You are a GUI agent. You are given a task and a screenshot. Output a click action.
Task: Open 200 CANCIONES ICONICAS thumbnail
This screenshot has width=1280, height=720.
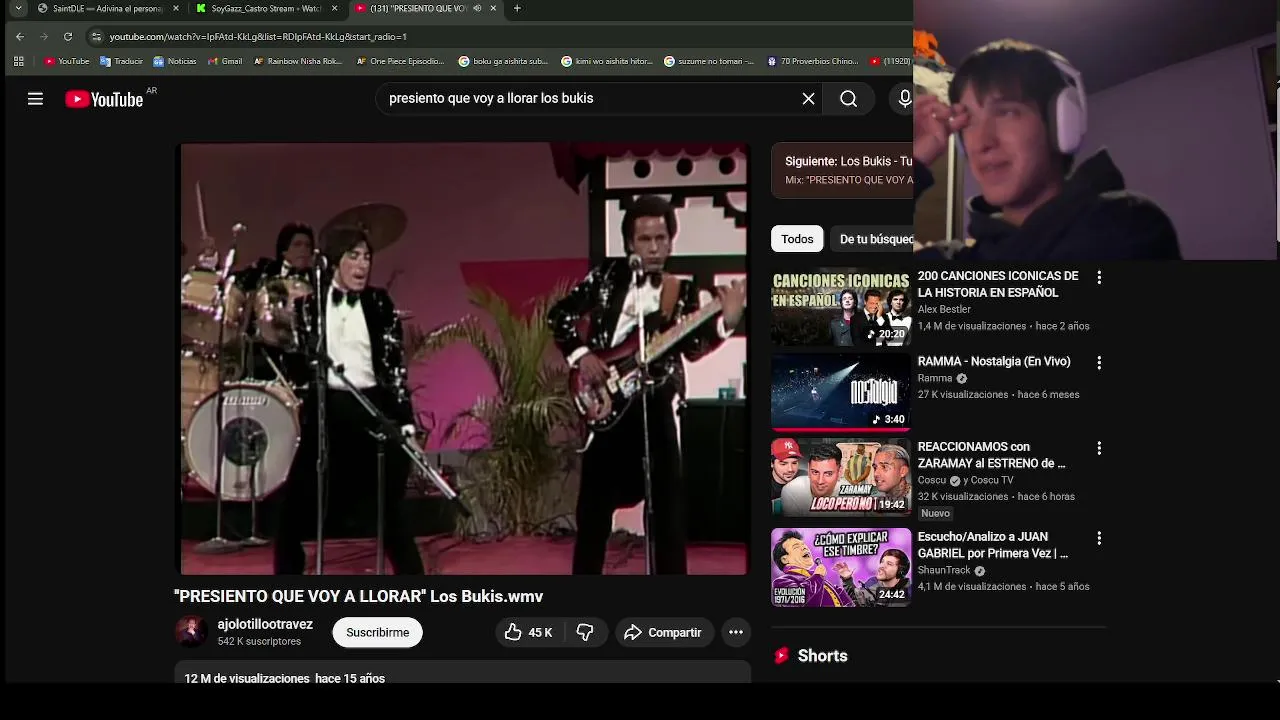(841, 307)
